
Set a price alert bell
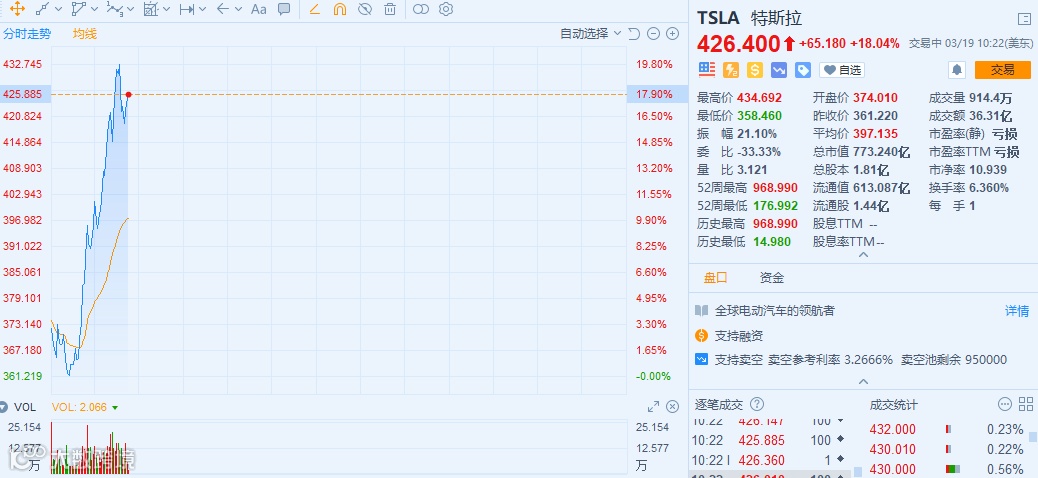[957, 70]
